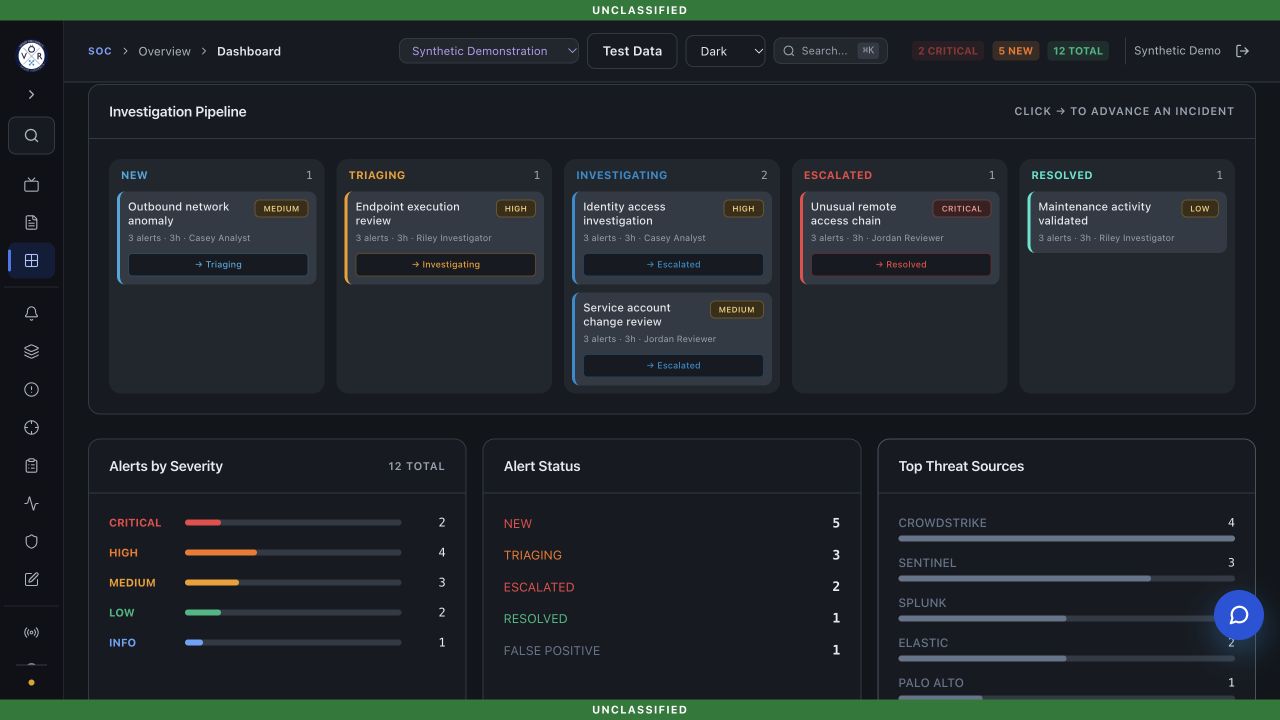The width and height of the screenshot is (1280, 720).
Task: Click the SOC breadcrumb link
Action: point(100,51)
